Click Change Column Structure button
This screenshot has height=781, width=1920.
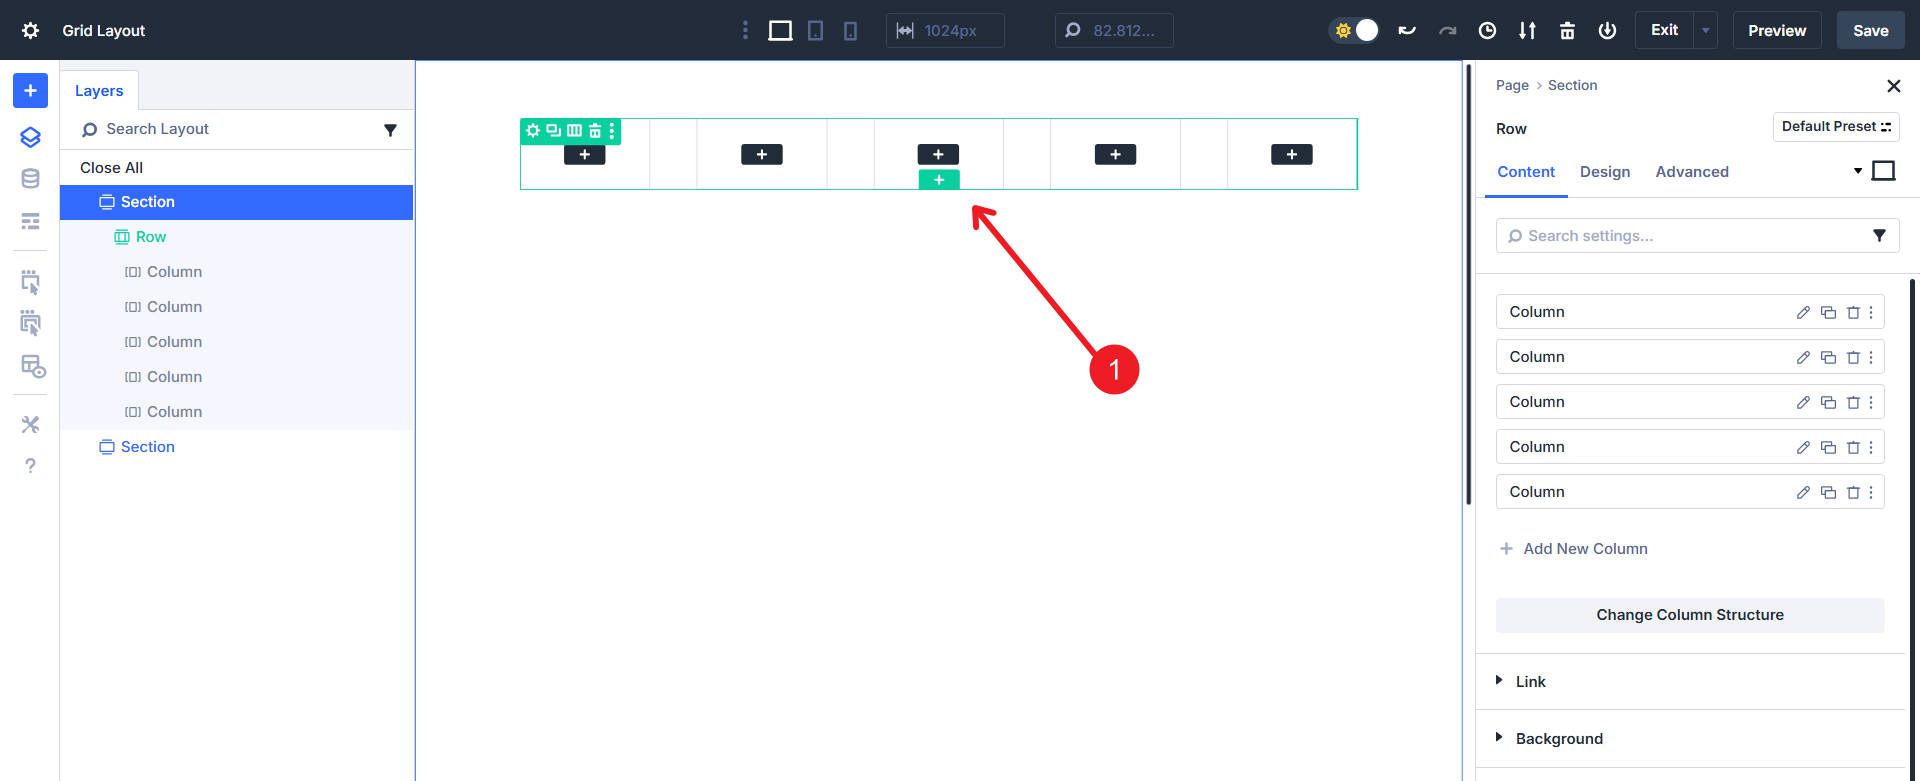(1690, 615)
